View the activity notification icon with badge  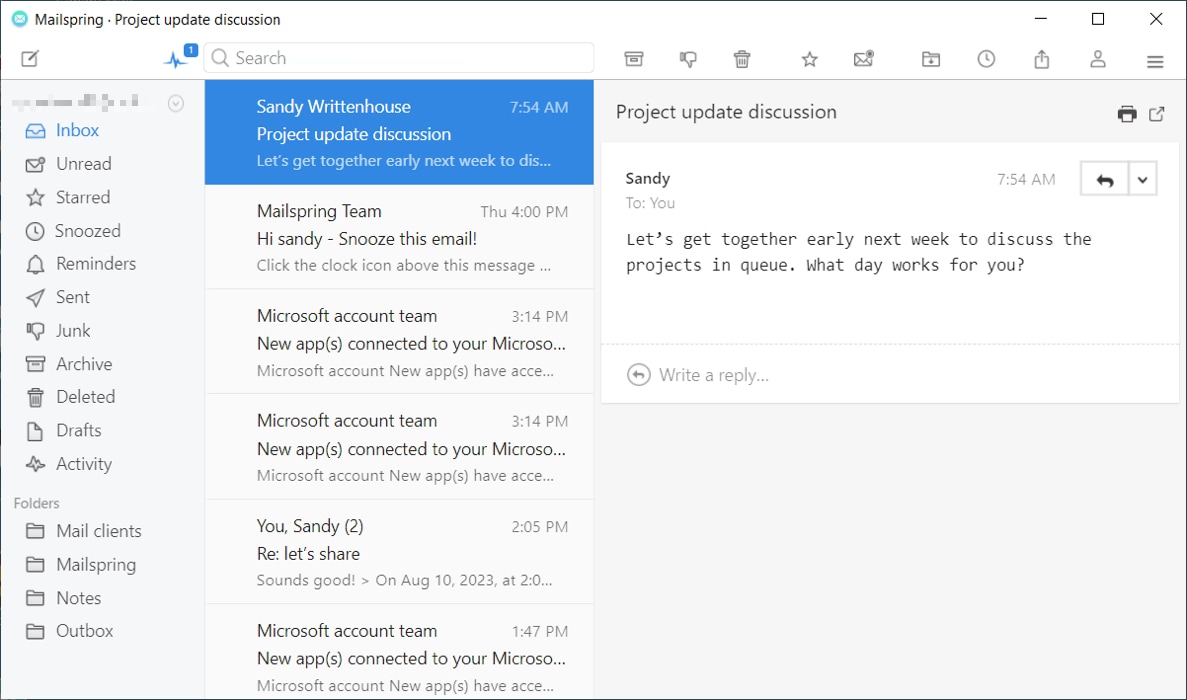tap(177, 56)
